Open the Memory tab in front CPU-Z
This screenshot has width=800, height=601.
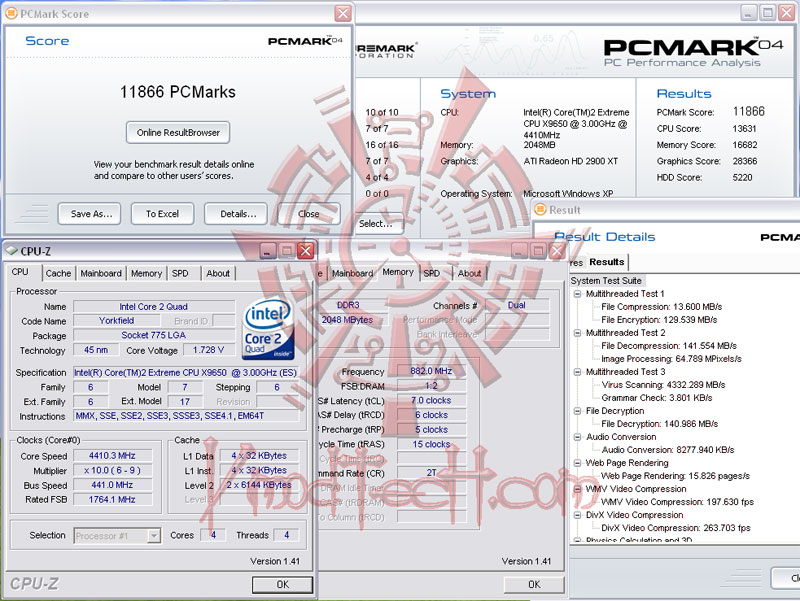(x=146, y=273)
